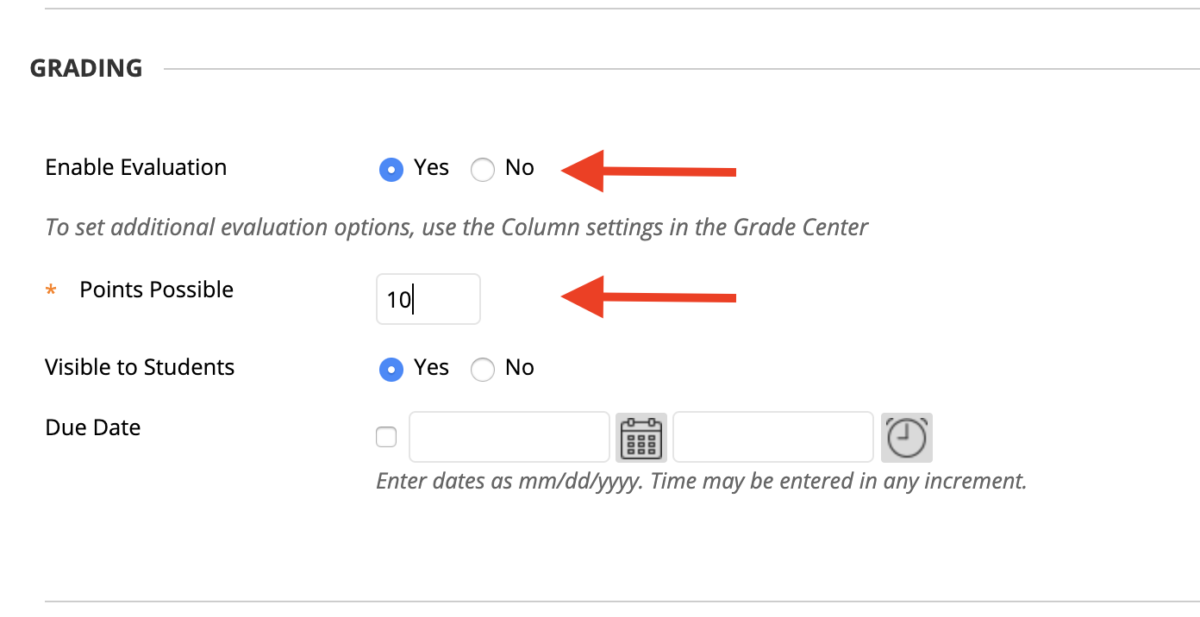
Task: Click the Due Date time text field
Action: (773, 437)
